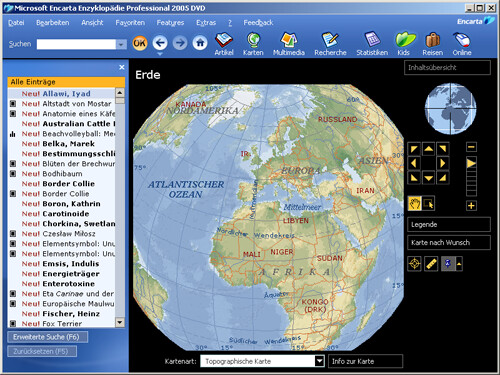
Task: Open the Kids section
Action: tap(404, 44)
